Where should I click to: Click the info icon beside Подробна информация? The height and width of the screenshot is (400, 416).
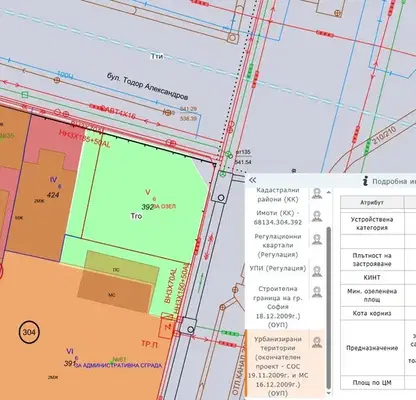(x=366, y=181)
